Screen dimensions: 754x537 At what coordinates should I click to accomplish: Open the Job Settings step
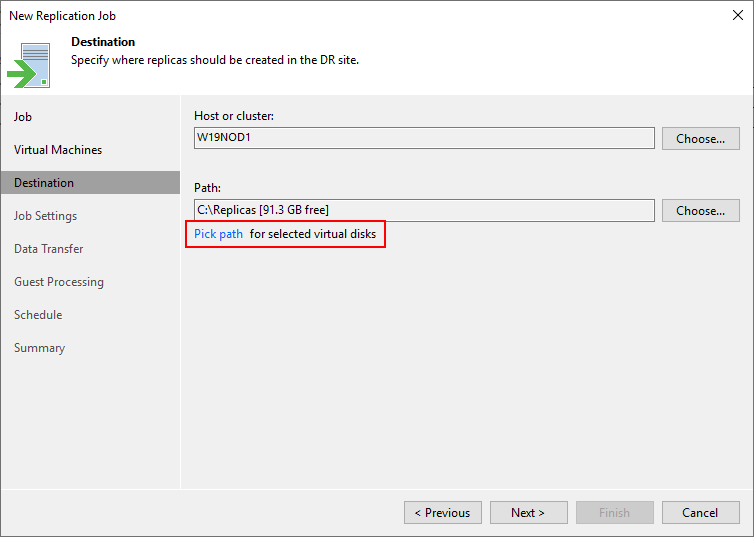[x=45, y=216]
